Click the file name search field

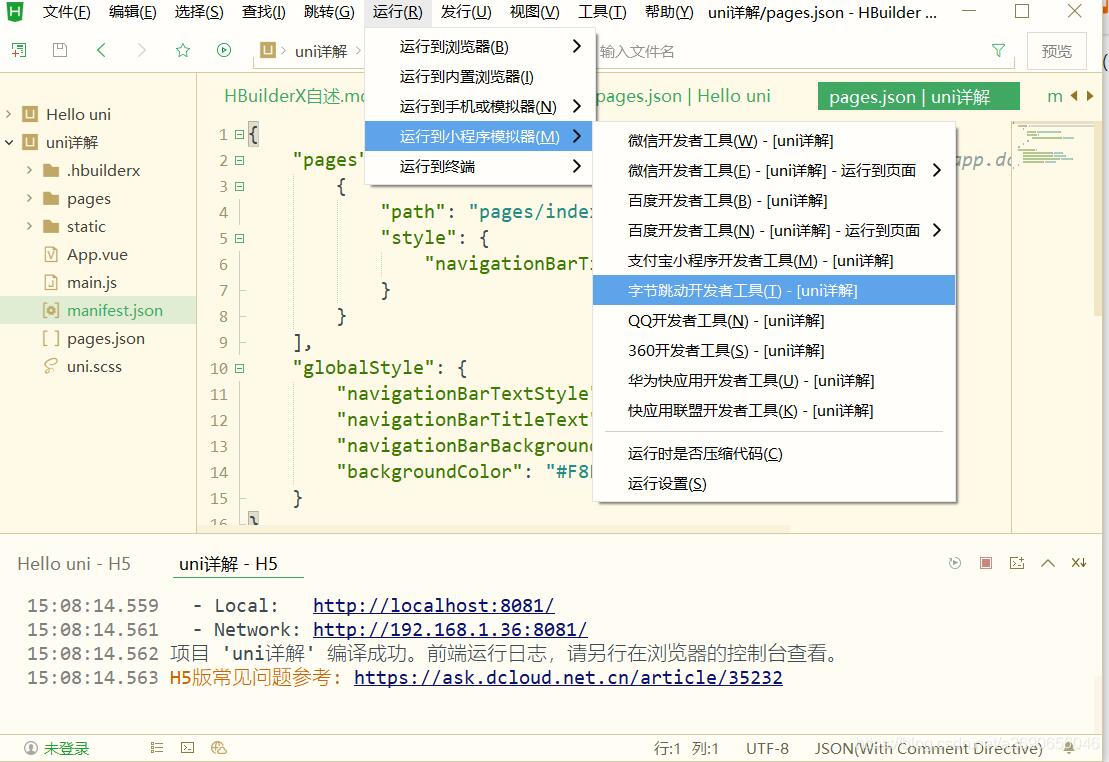[x=792, y=51]
